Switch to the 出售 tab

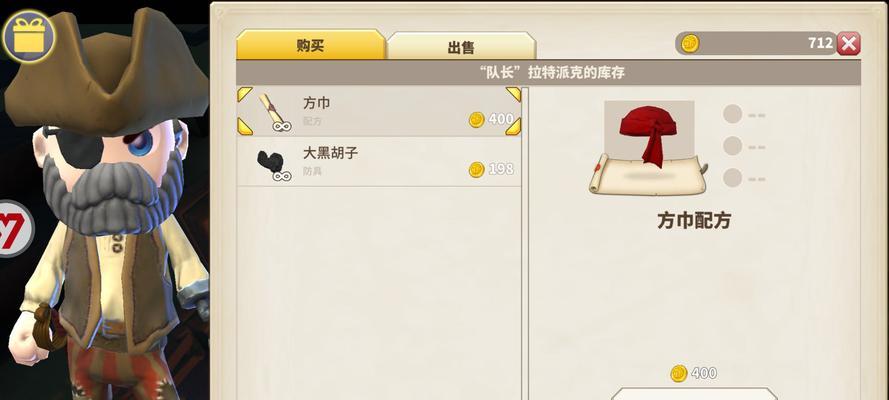pyautogui.click(x=461, y=46)
